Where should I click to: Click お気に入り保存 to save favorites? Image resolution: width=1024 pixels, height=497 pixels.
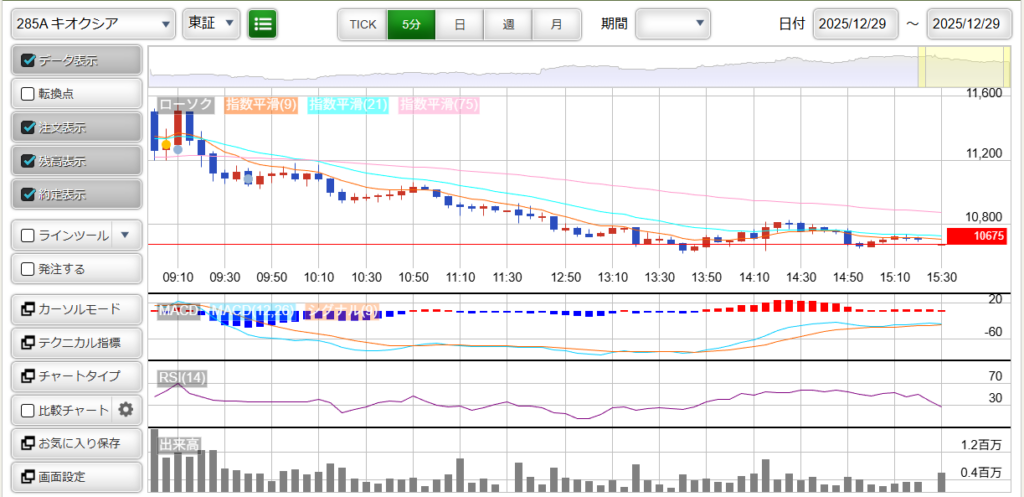tap(76, 442)
